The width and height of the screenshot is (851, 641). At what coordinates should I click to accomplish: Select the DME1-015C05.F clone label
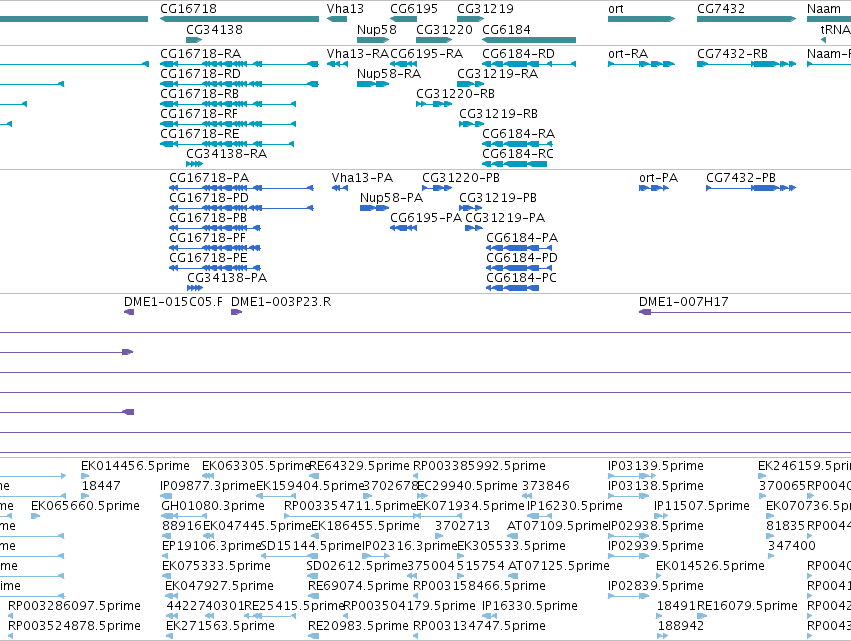tap(173, 302)
